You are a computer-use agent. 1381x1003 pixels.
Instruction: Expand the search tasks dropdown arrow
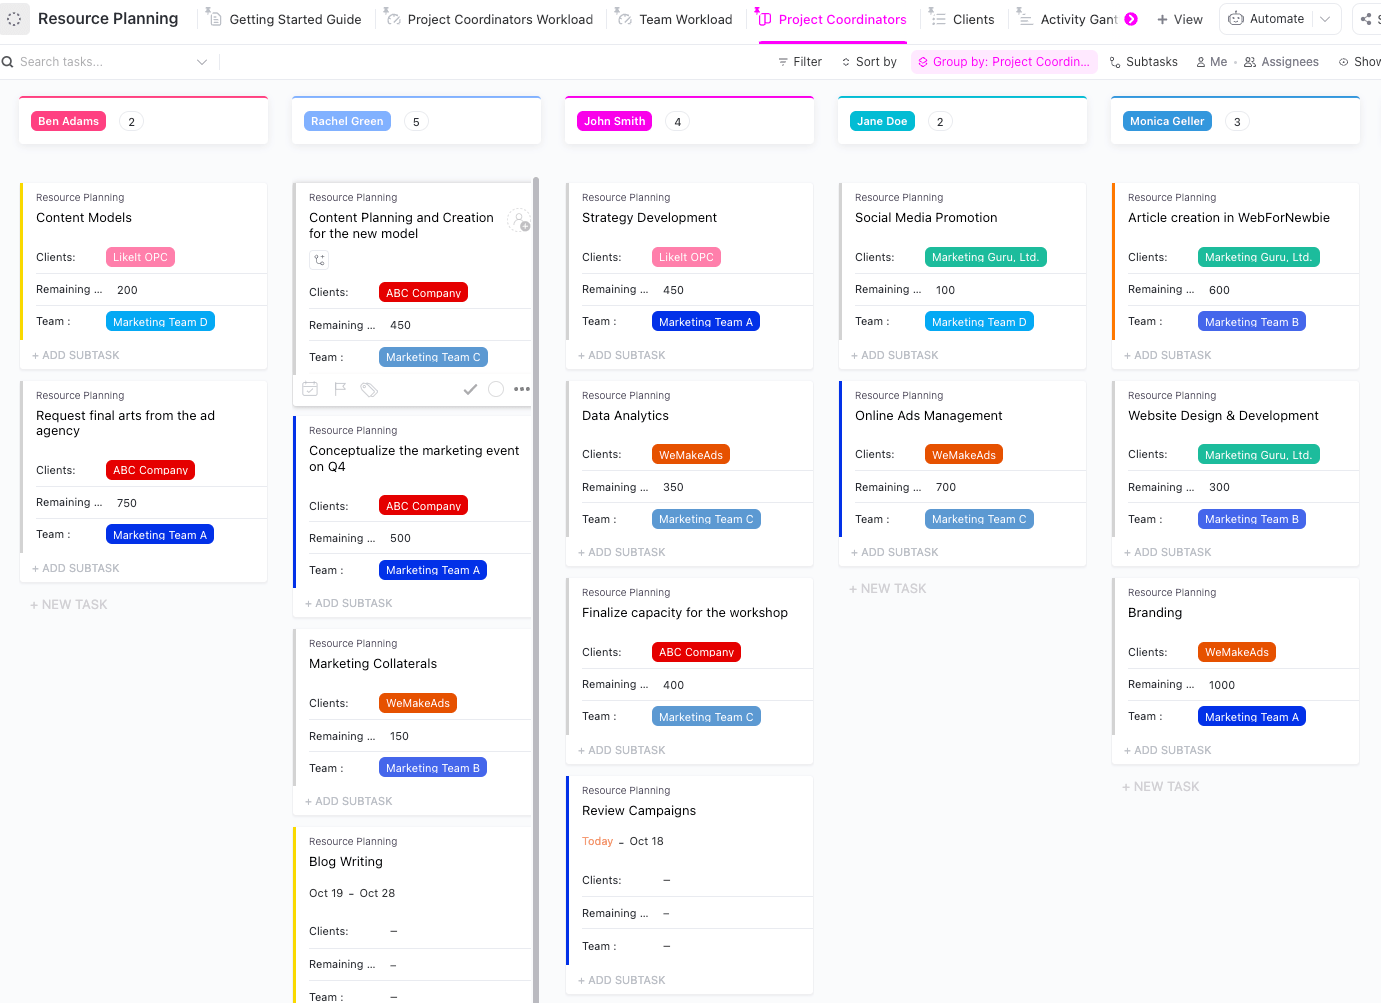pos(202,62)
